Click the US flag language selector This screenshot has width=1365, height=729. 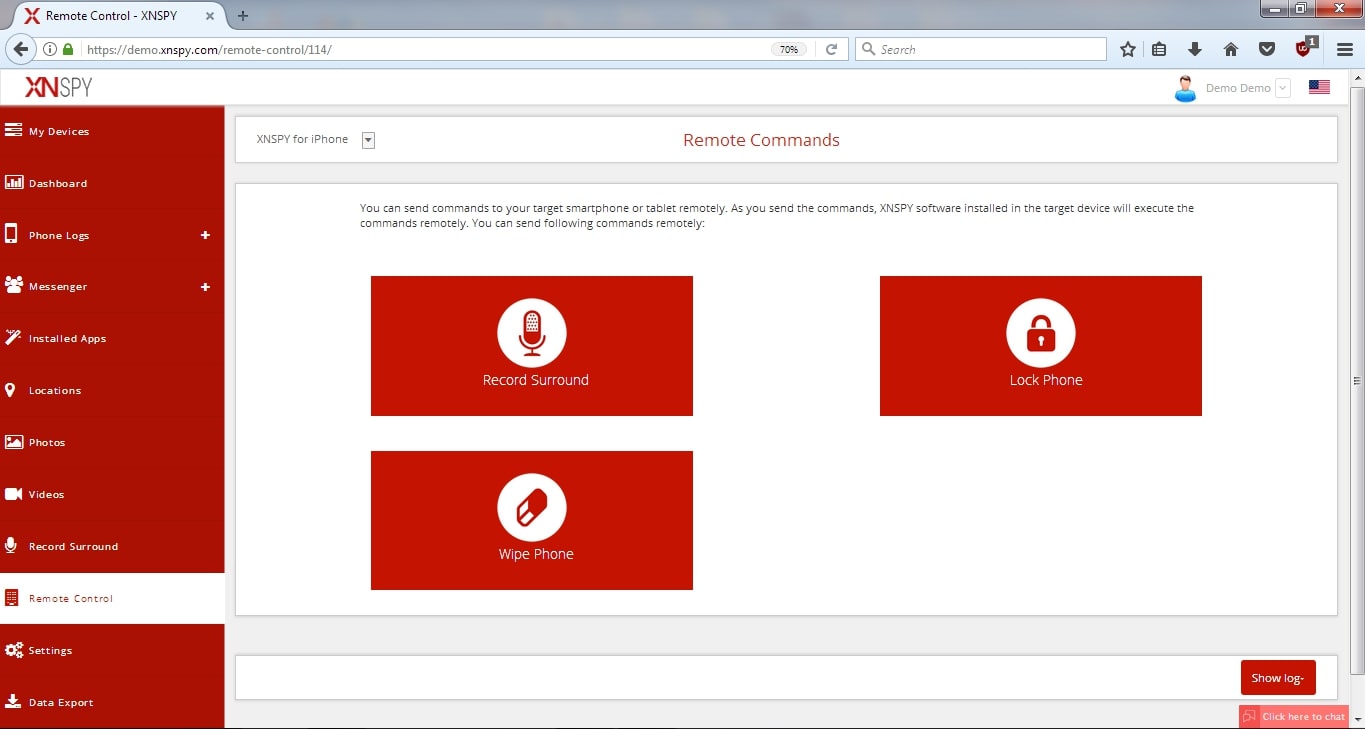click(x=1319, y=87)
